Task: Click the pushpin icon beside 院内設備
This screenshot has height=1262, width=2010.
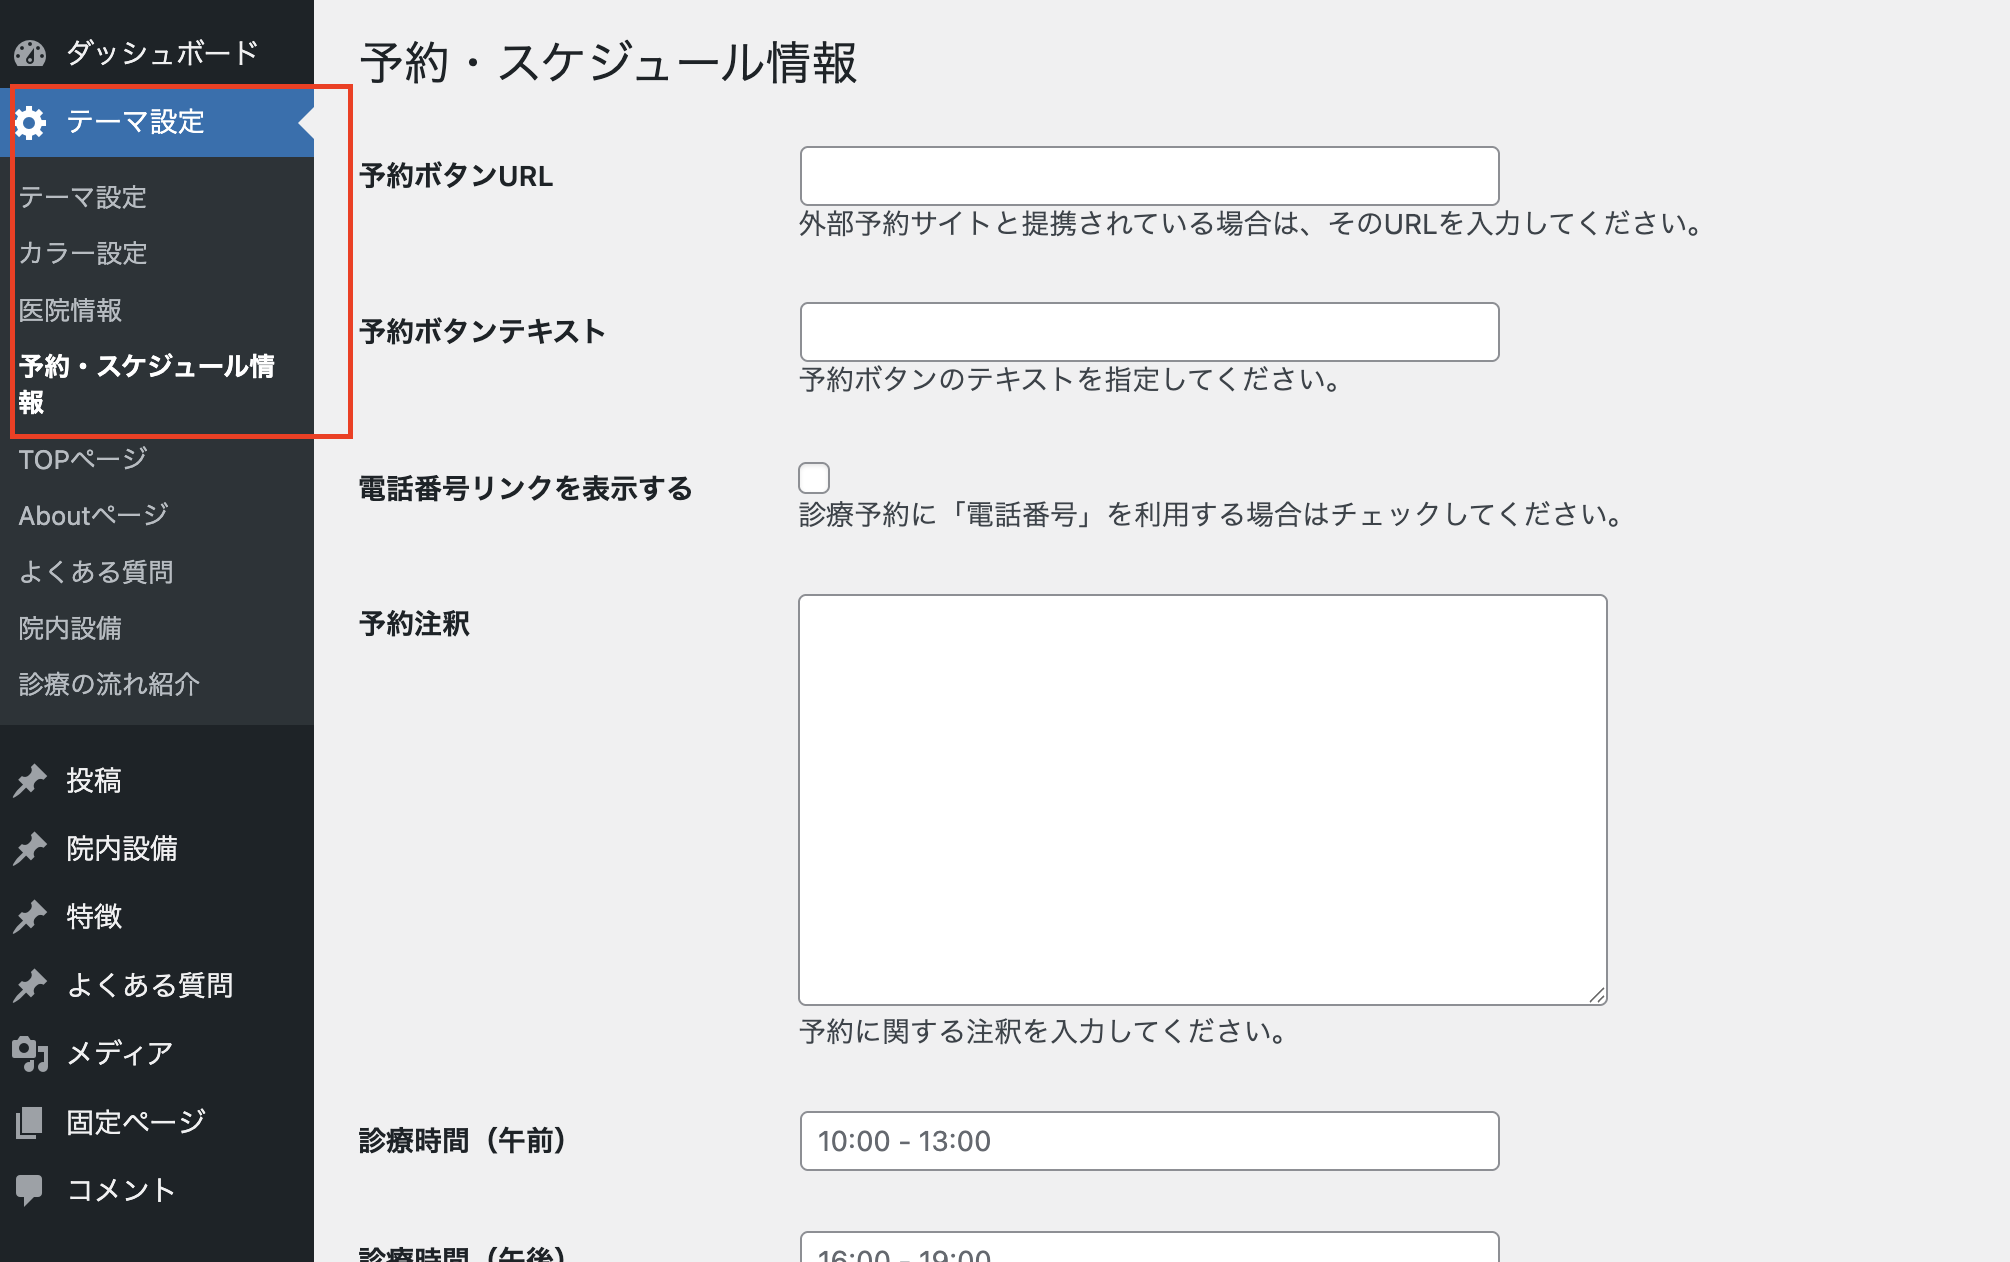Action: pos(30,848)
